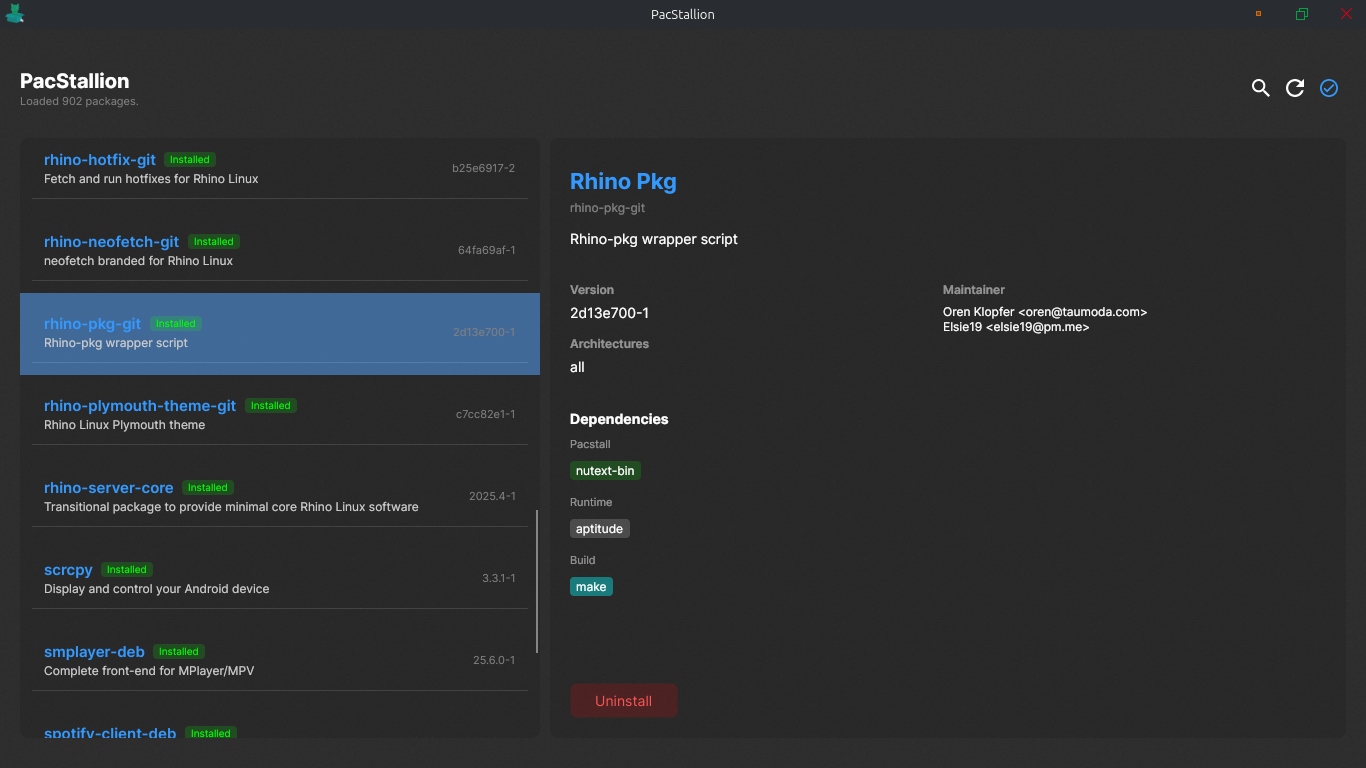1366x768 pixels.
Task: Click the Installed badge next to scrcpy
Action: pos(127,570)
